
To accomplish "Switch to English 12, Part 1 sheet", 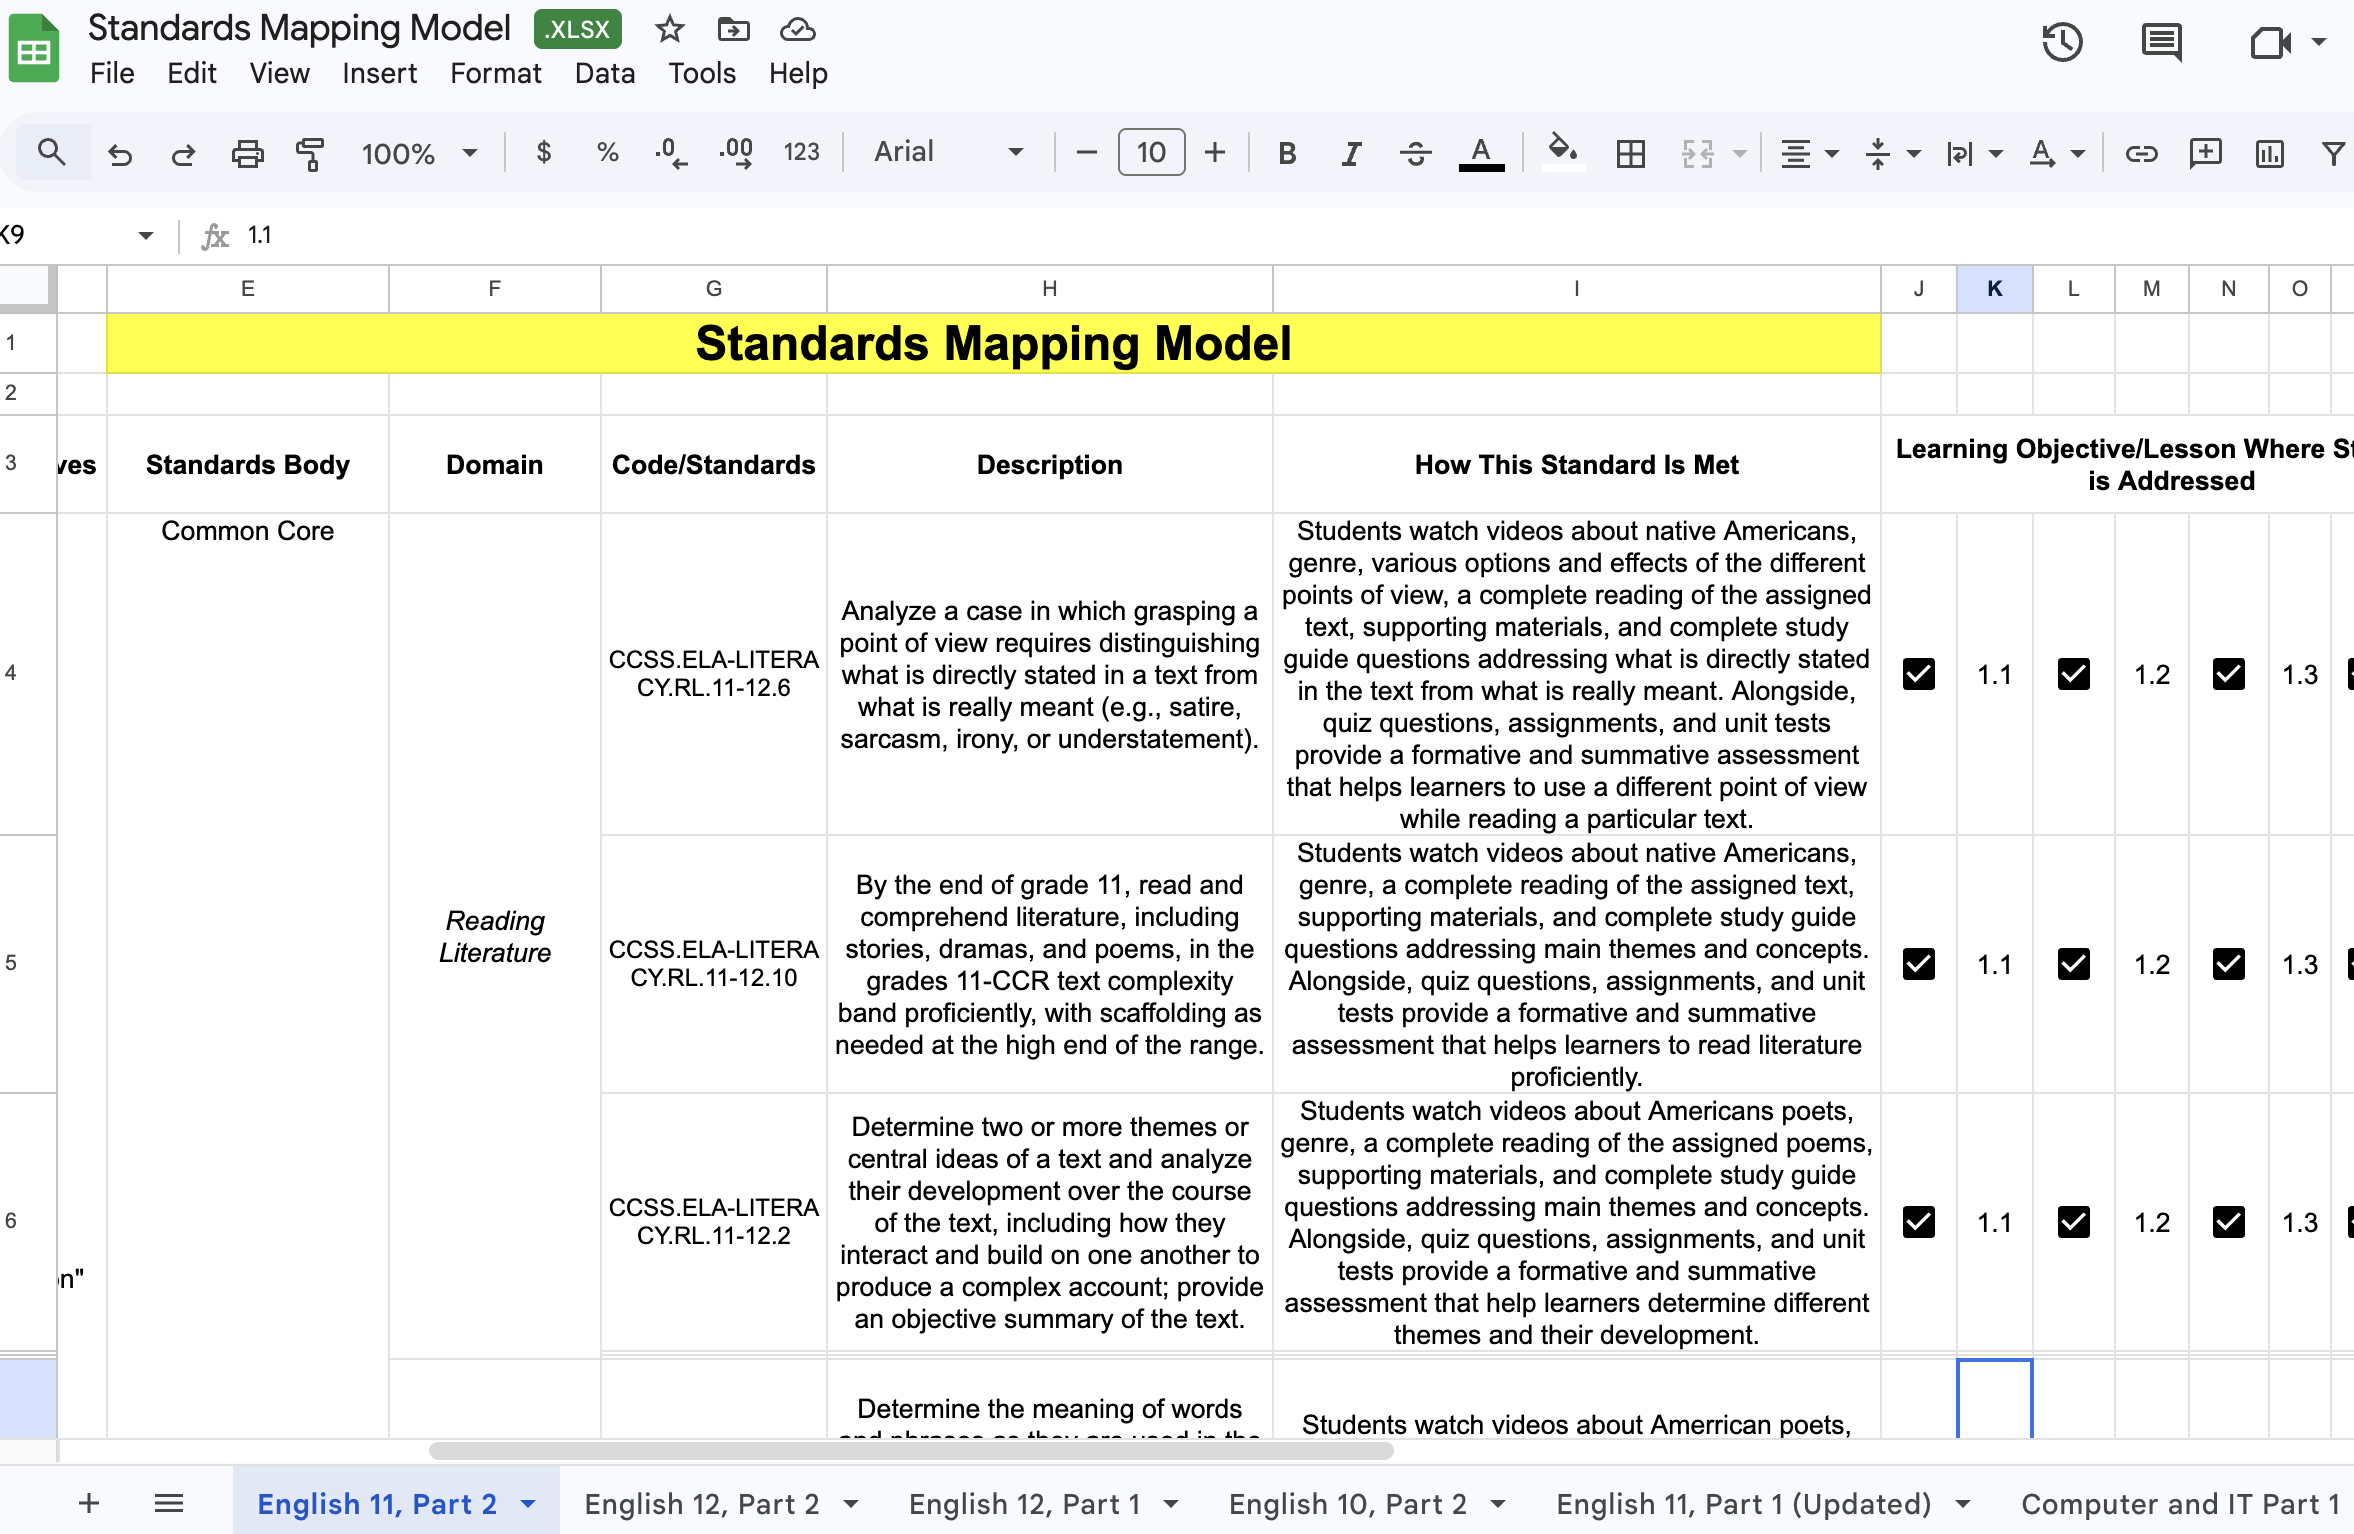I will tap(1024, 1504).
